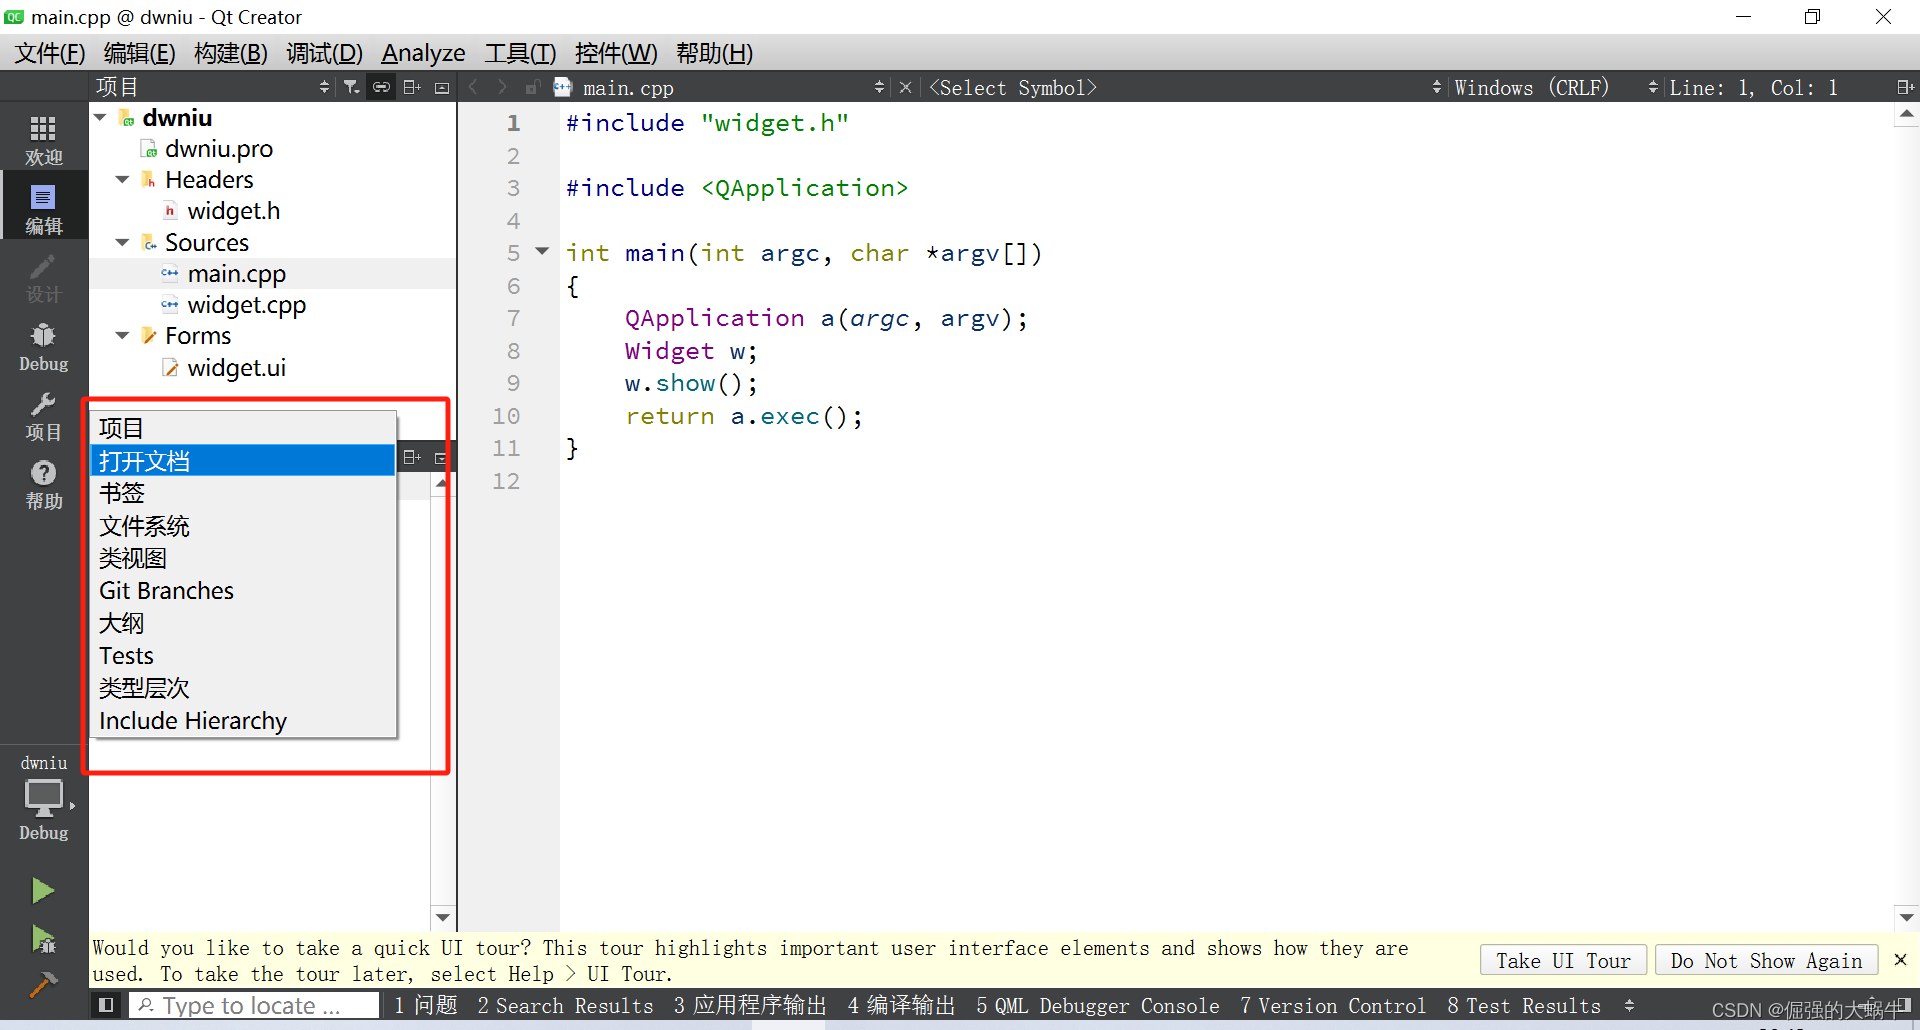The height and width of the screenshot is (1030, 1920).
Task: Select 打开文档 in the view list
Action: coord(243,461)
